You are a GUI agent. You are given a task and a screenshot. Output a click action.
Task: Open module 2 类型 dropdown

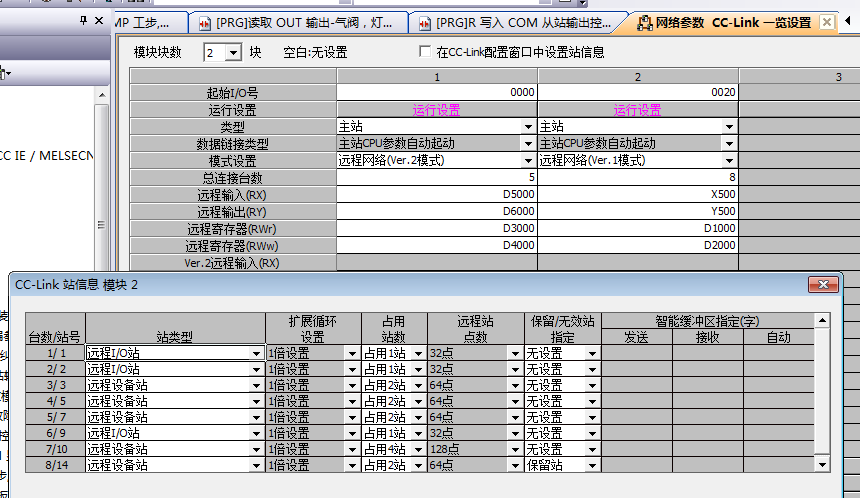coord(729,127)
